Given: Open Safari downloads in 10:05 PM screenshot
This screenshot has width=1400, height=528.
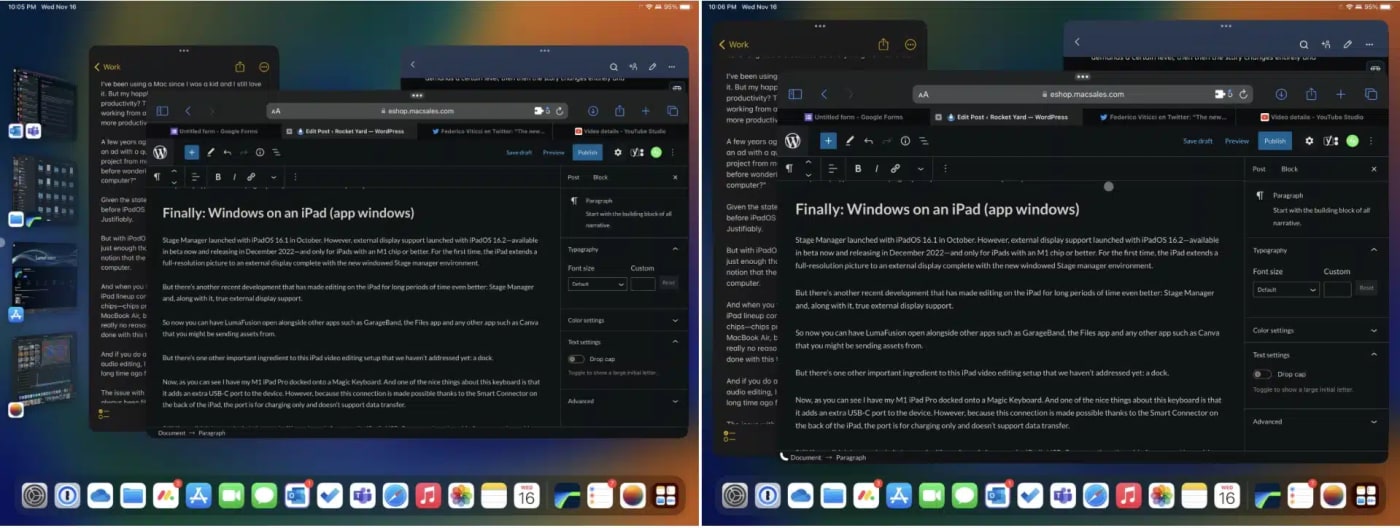Looking at the screenshot, I should 593,111.
